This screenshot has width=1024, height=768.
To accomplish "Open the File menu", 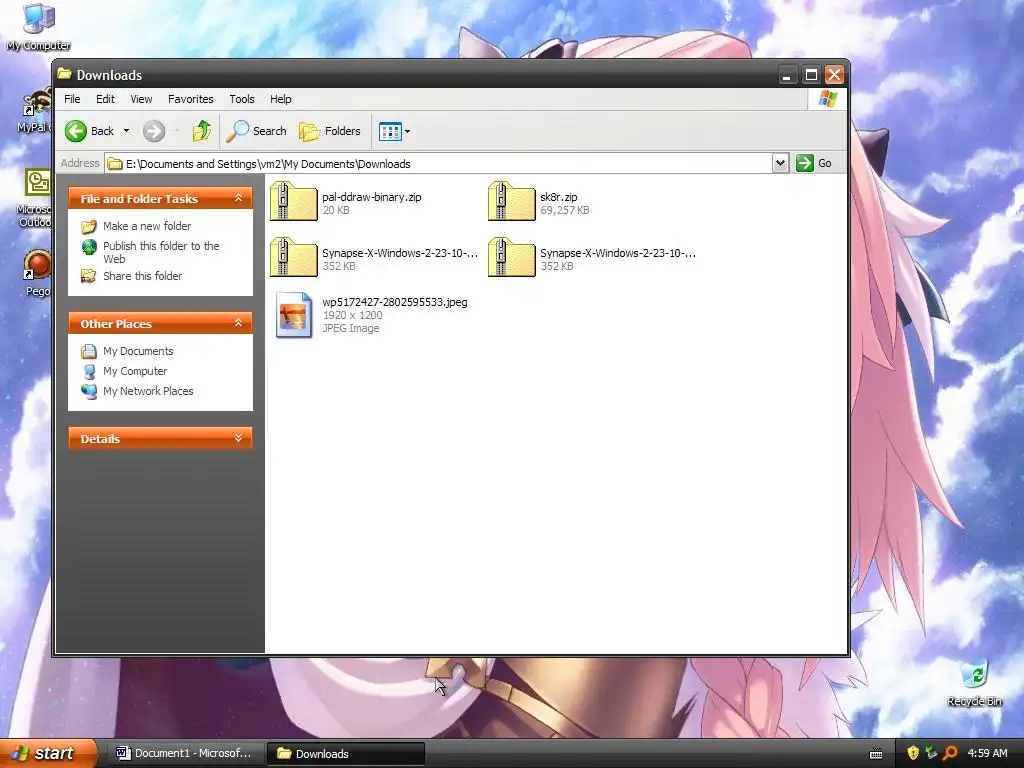I will click(x=72, y=99).
